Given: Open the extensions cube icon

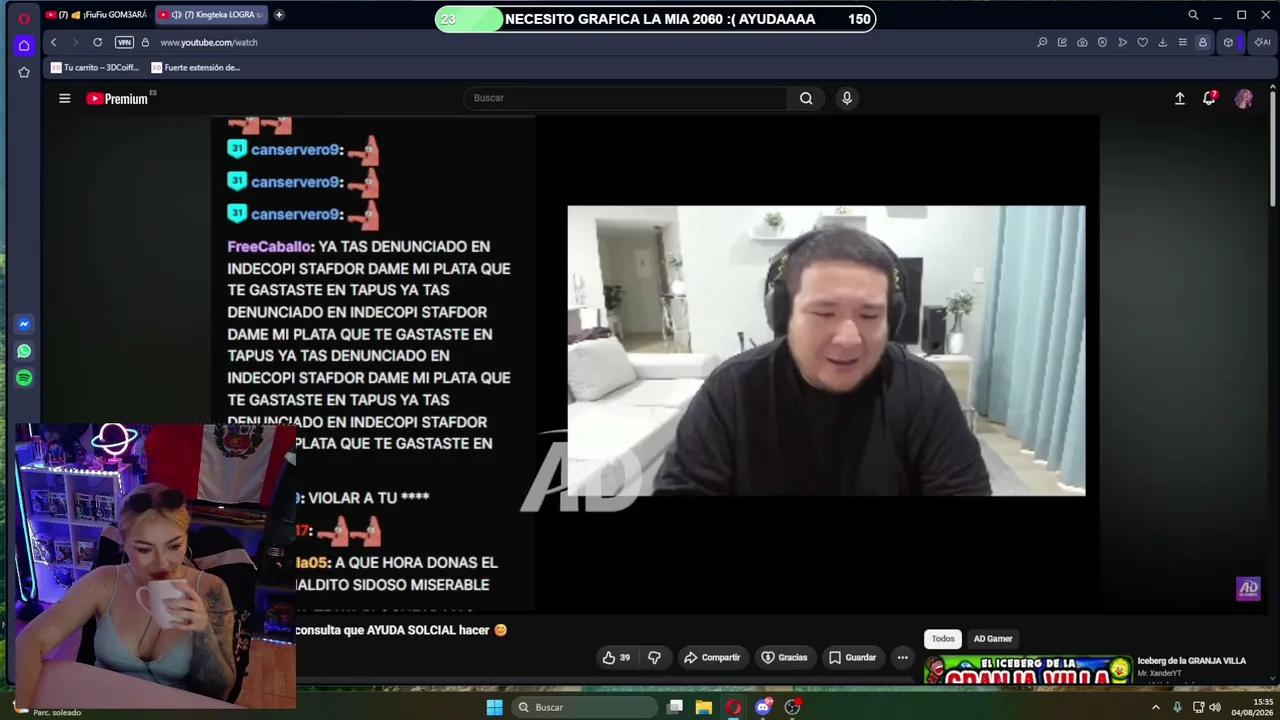Looking at the screenshot, I should point(1228,42).
